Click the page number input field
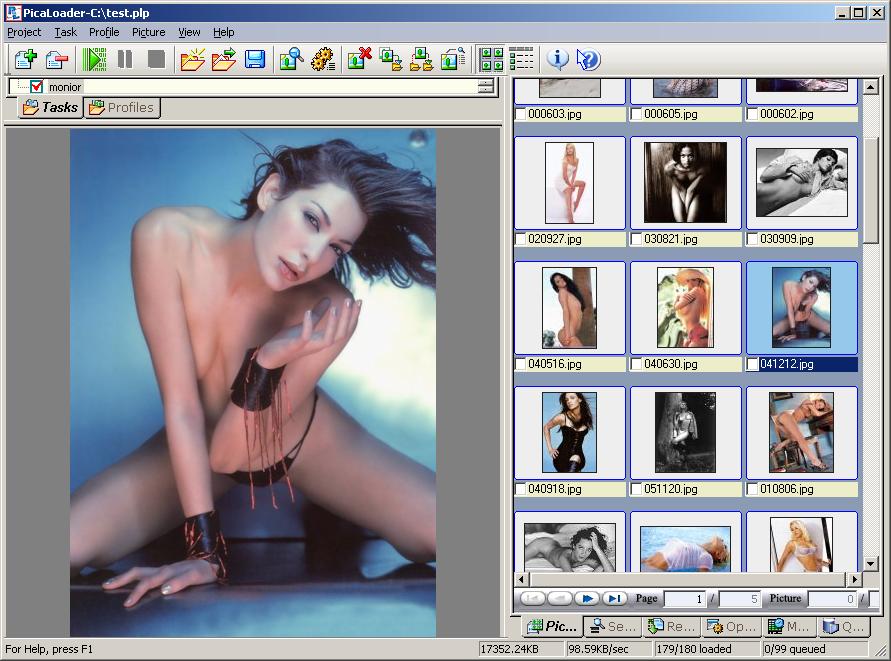The height and width of the screenshot is (661, 891). click(x=685, y=599)
